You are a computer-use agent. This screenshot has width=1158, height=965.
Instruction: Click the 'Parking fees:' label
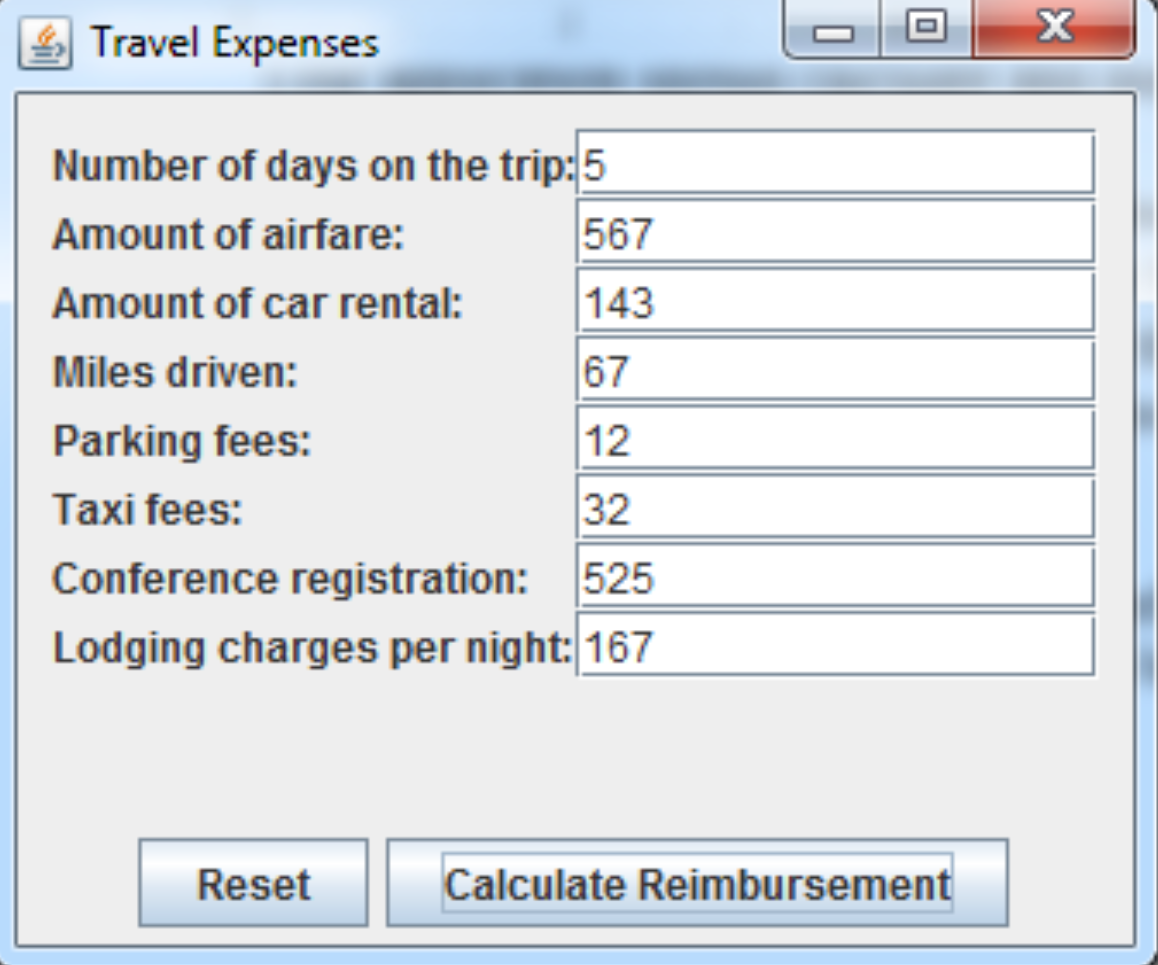coord(182,442)
